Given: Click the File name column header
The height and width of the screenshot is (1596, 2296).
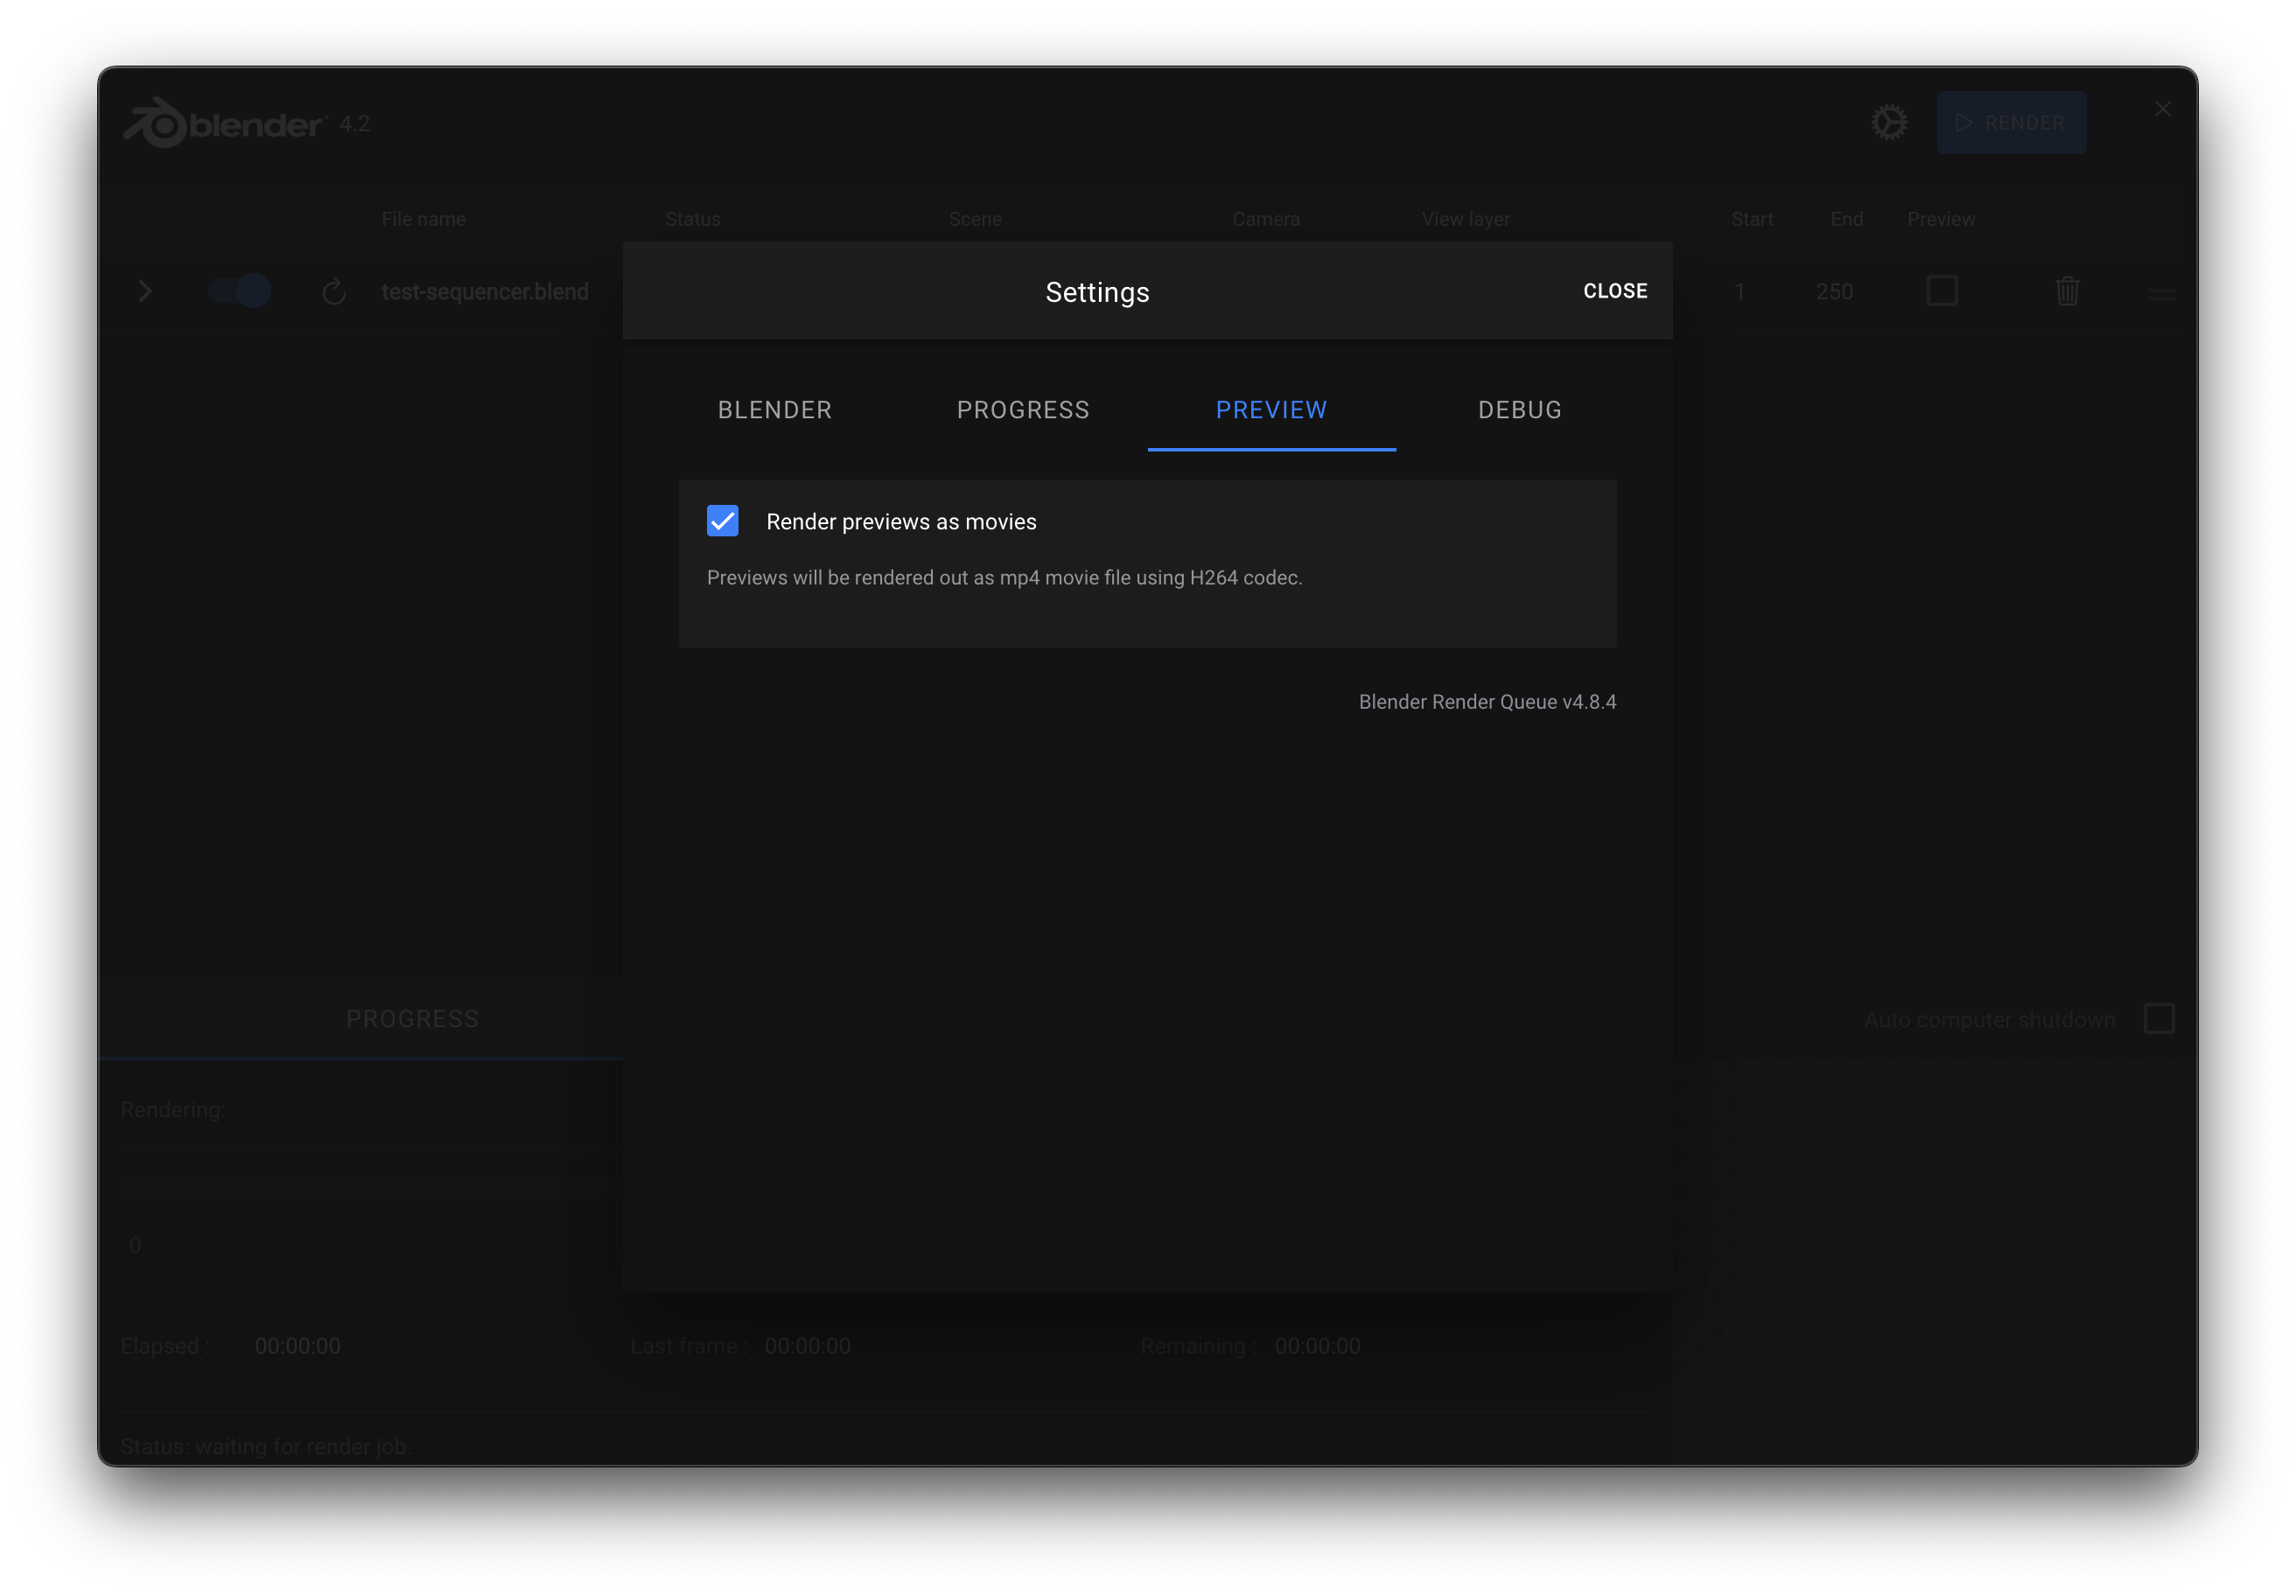Looking at the screenshot, I should [x=423, y=219].
